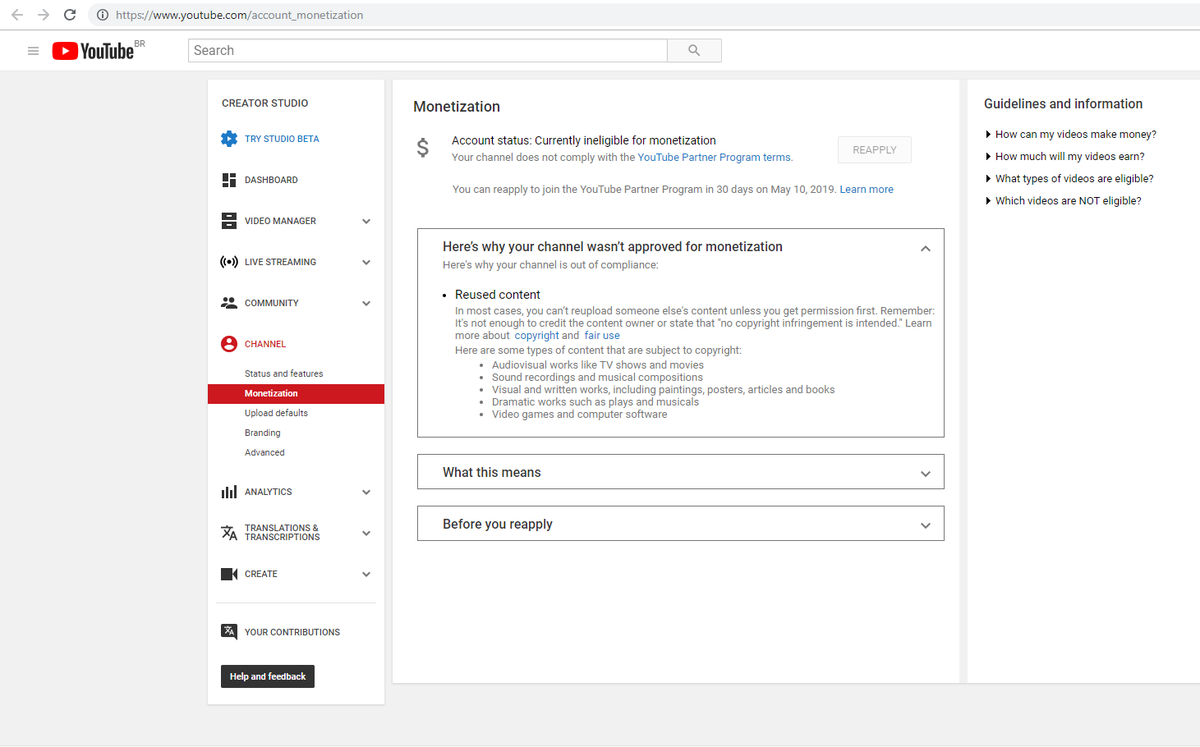This screenshot has width=1200, height=747.
Task: Click the Help and feedback button
Action: click(x=267, y=677)
